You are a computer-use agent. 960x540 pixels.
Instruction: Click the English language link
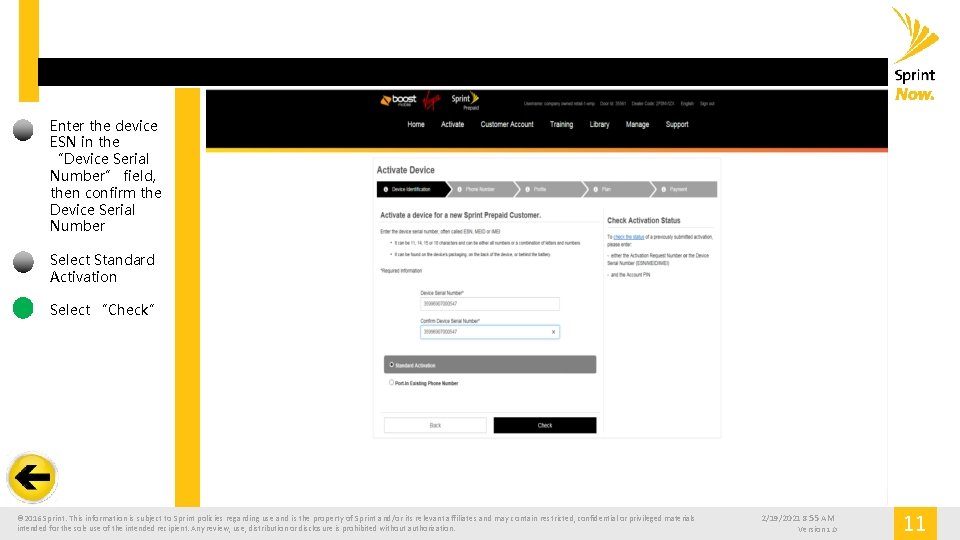tap(687, 103)
